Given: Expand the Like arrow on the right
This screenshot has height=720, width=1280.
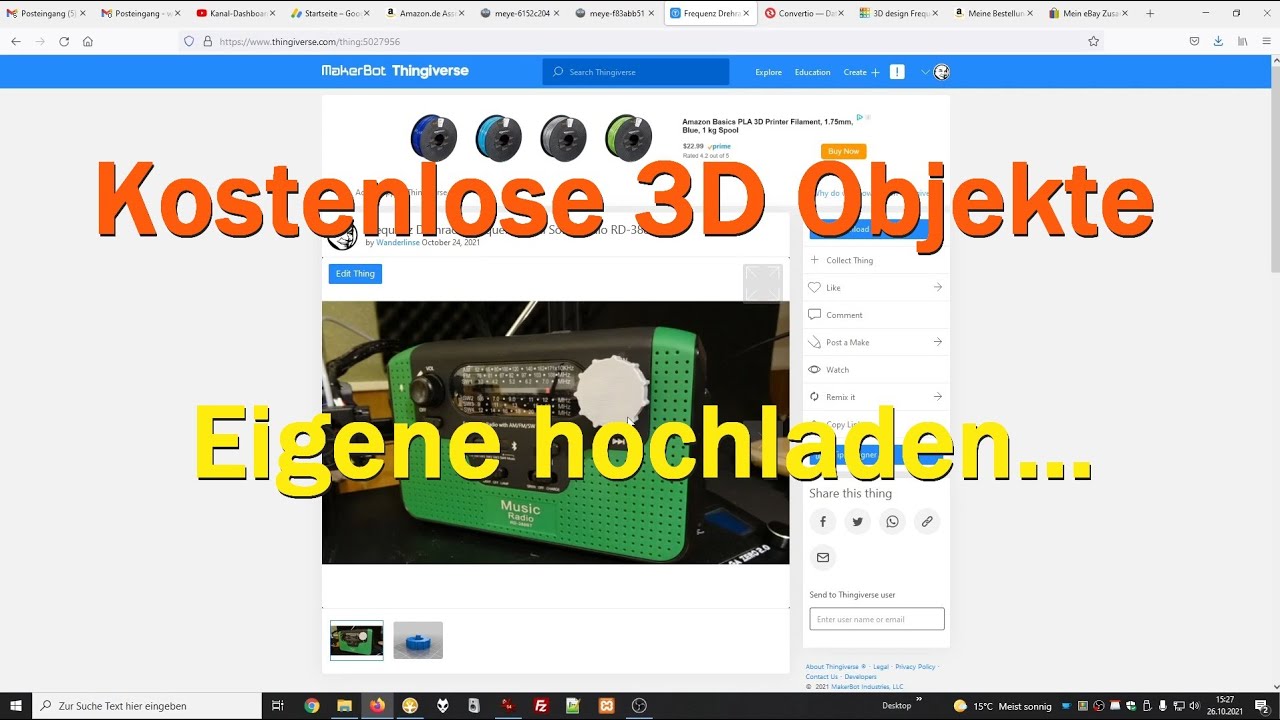Looking at the screenshot, I should click(x=938, y=288).
